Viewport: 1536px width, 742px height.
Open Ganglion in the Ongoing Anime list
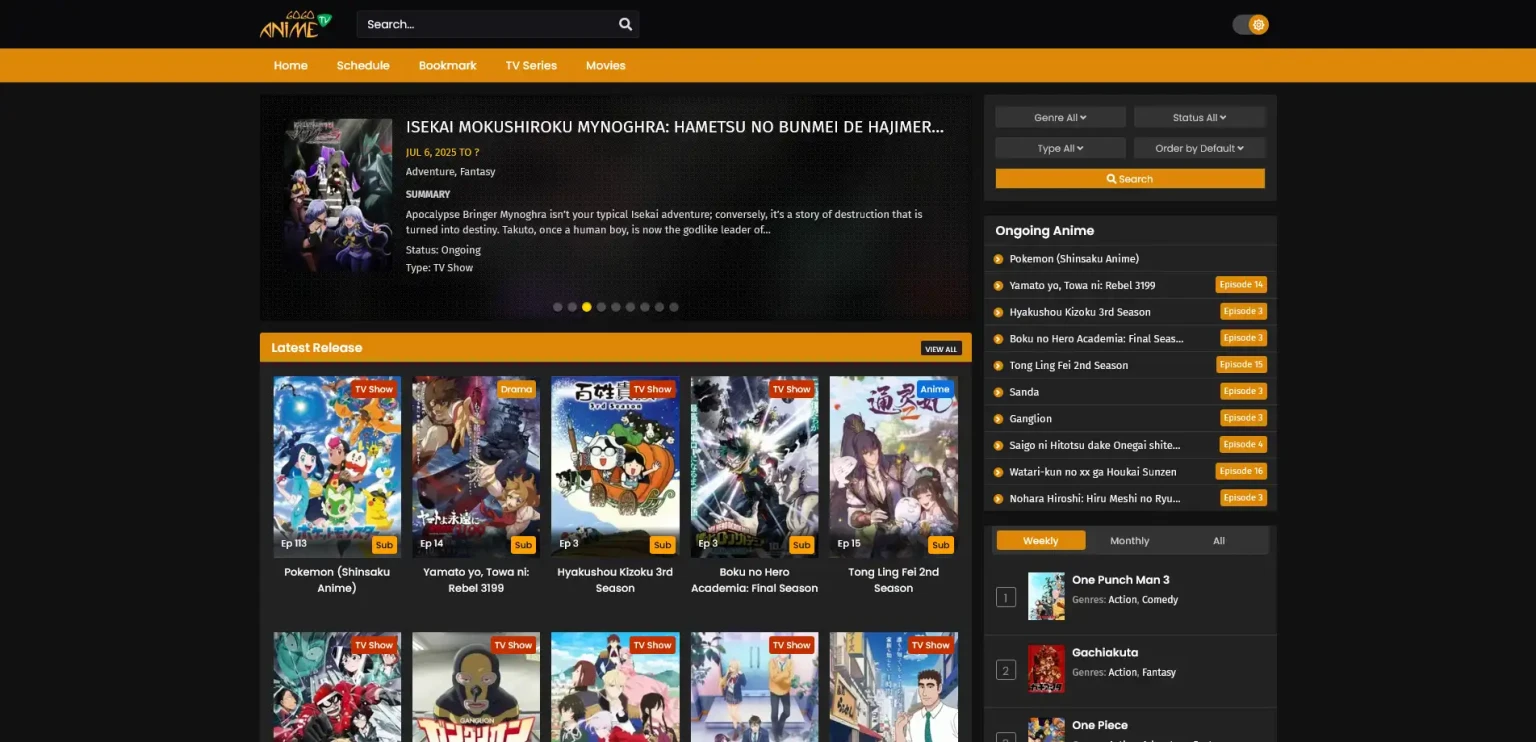pyautogui.click(x=1030, y=419)
